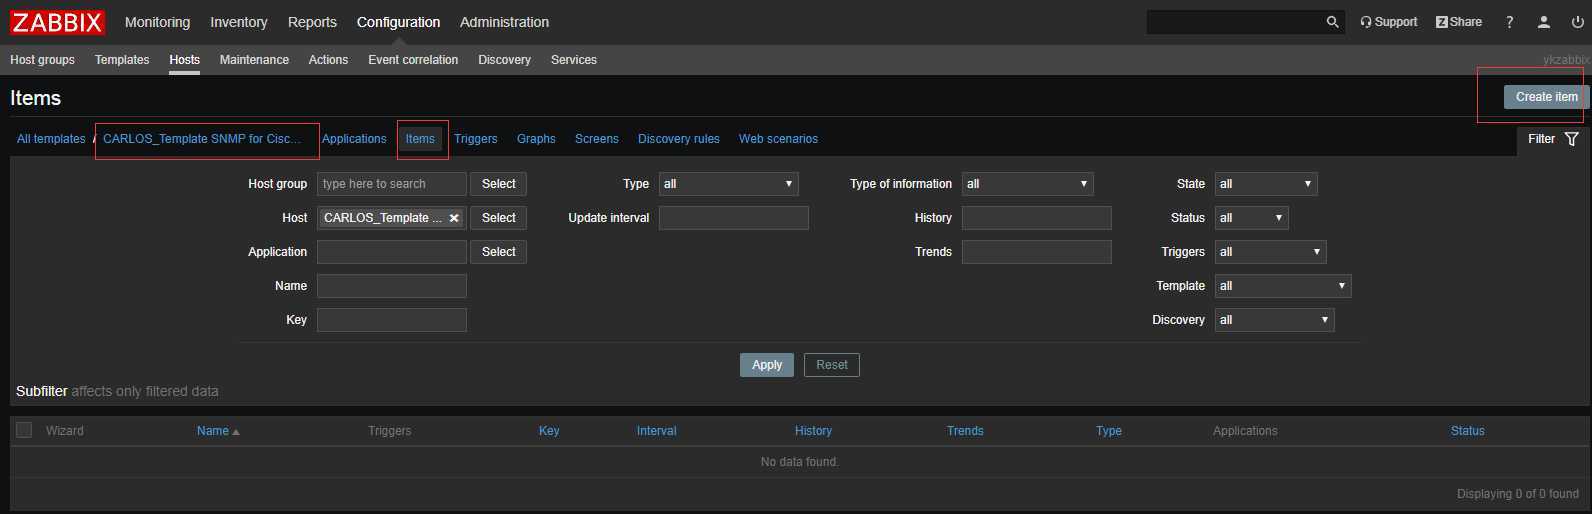Focus the Update interval field

pyautogui.click(x=734, y=218)
